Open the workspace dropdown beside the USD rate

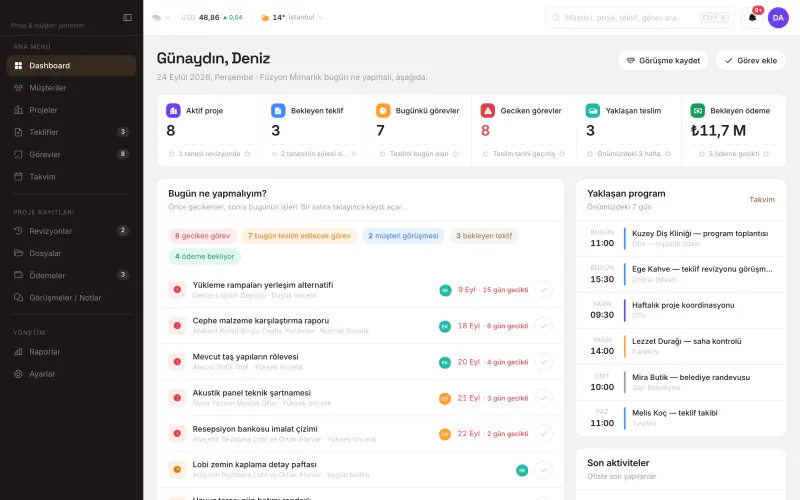[161, 17]
